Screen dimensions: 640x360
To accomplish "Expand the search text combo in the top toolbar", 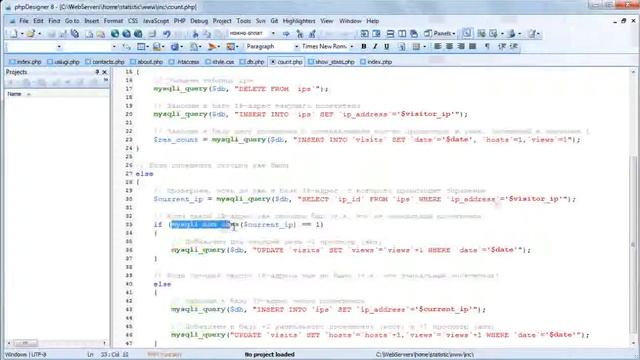I will click(273, 33).
